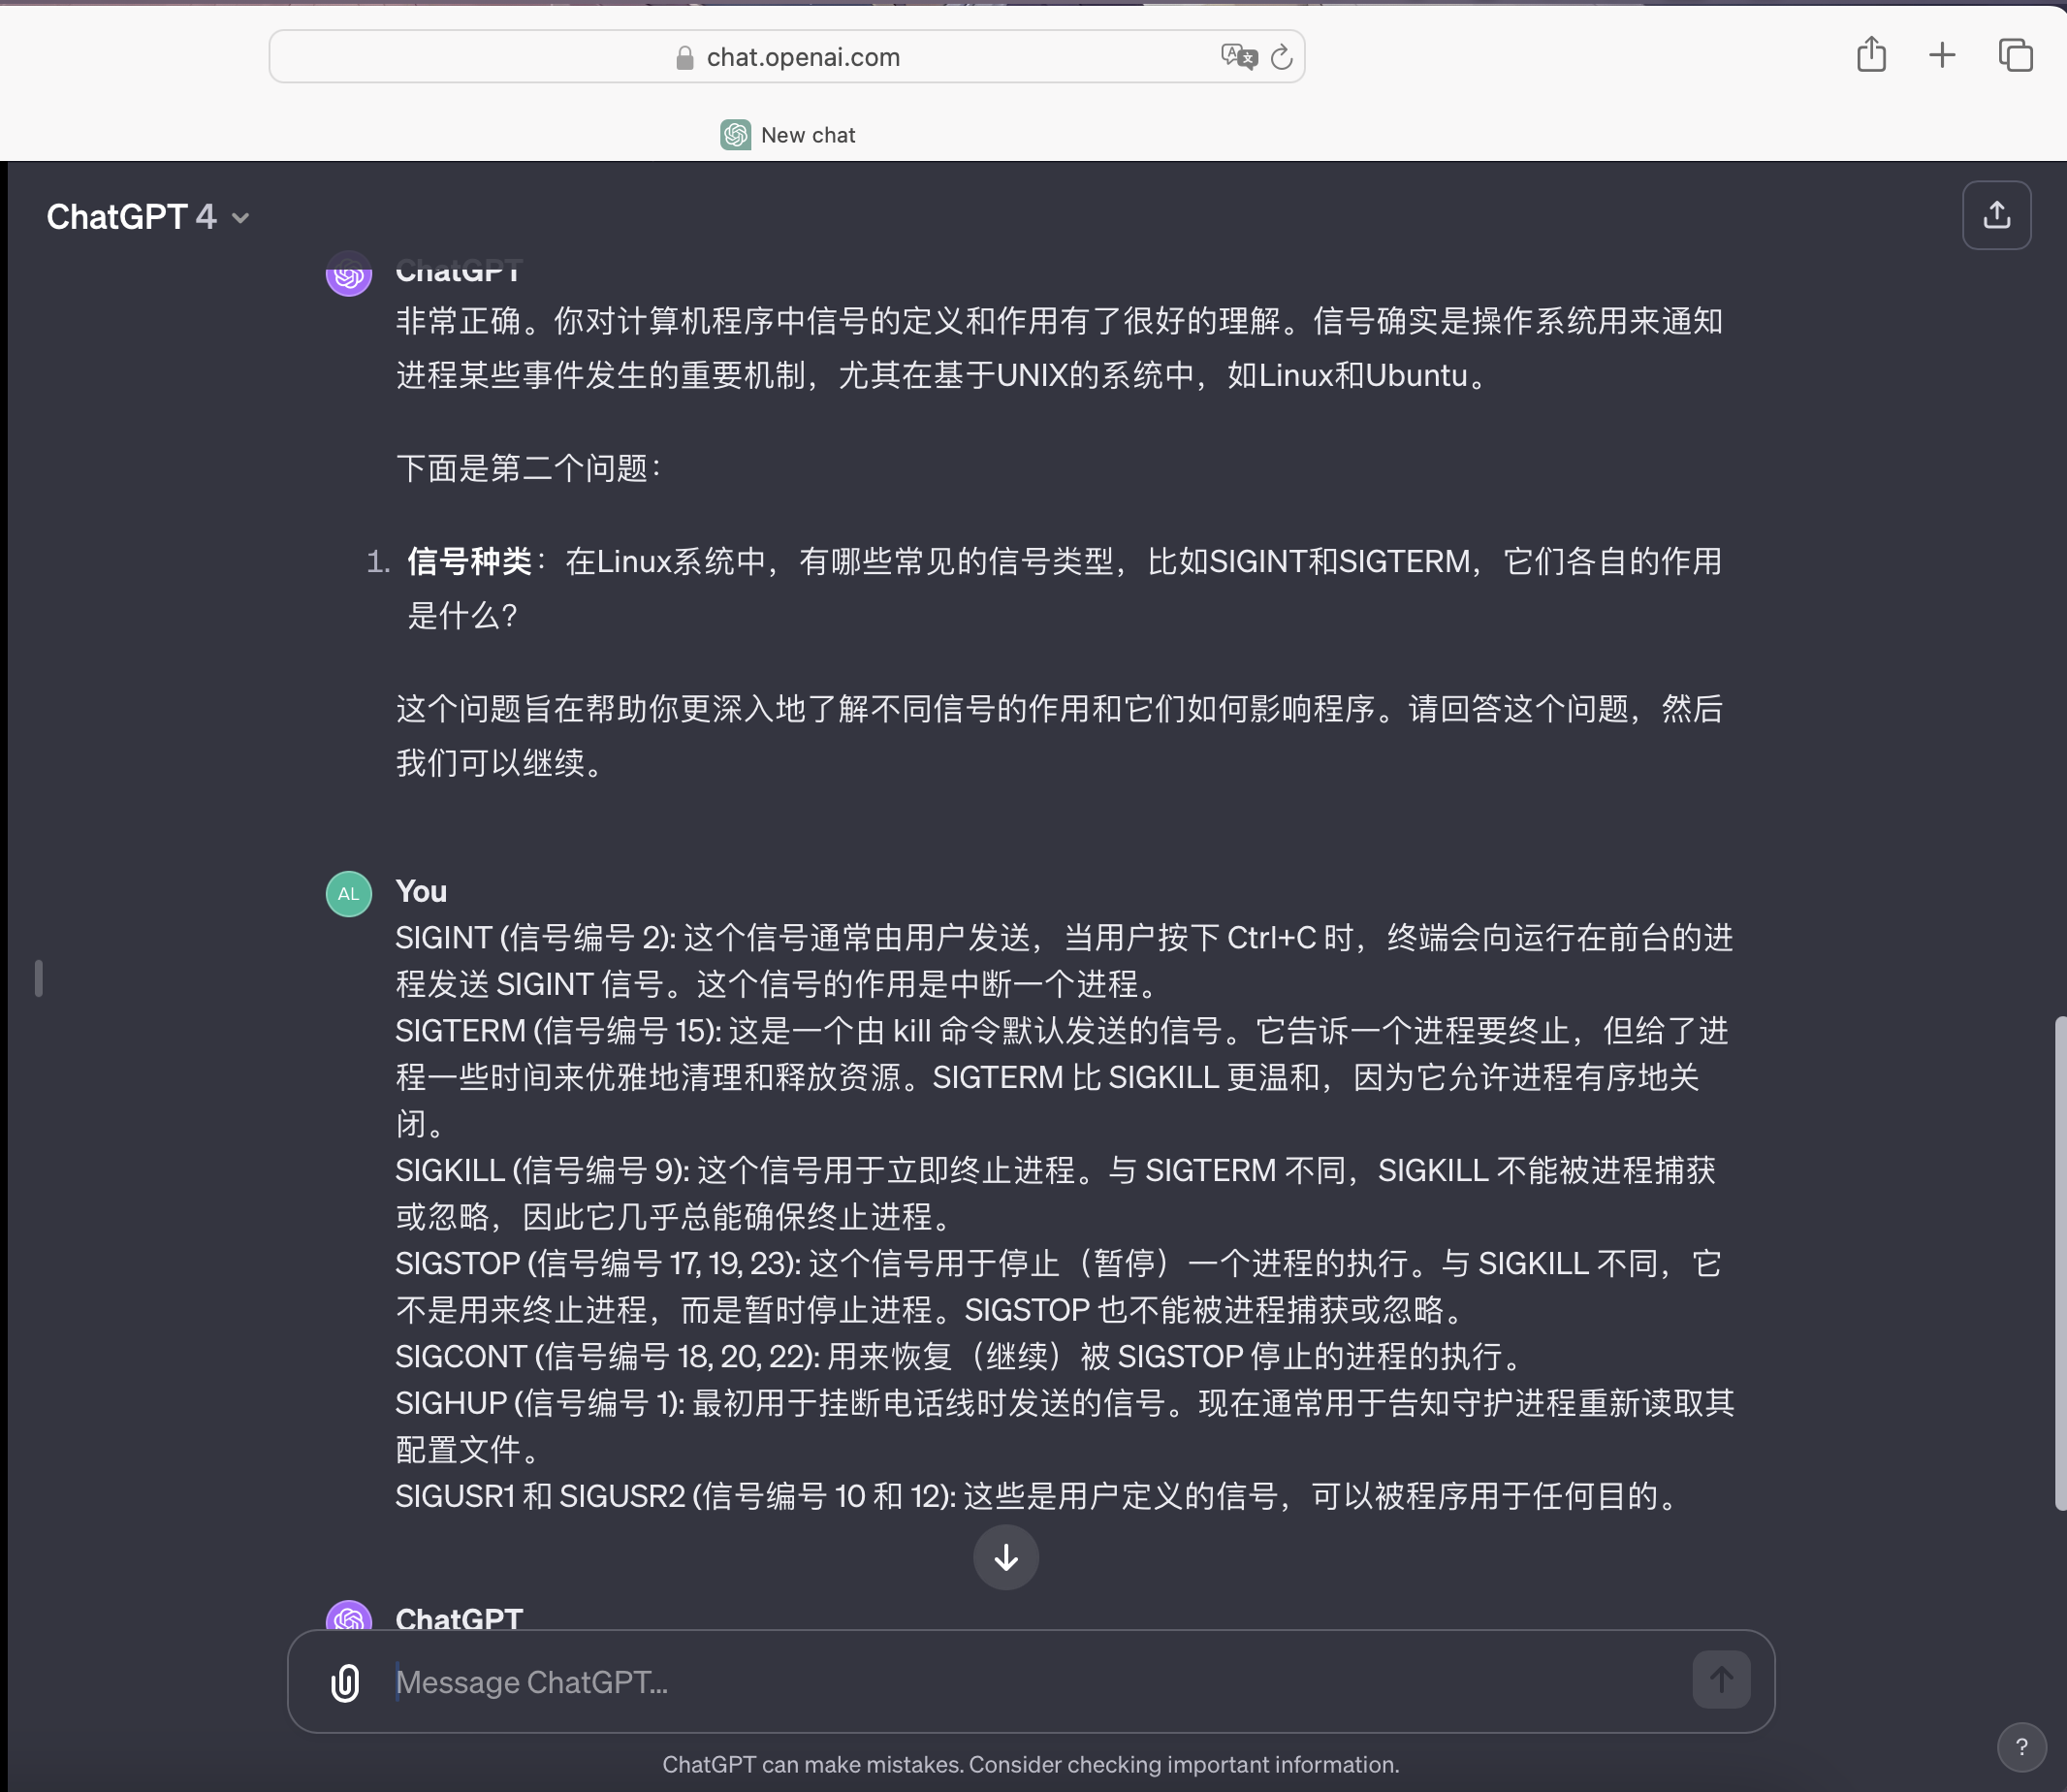Screen dimensions: 2067x1792
Task: Open Safari share sheet icon
Action: pos(1871,55)
